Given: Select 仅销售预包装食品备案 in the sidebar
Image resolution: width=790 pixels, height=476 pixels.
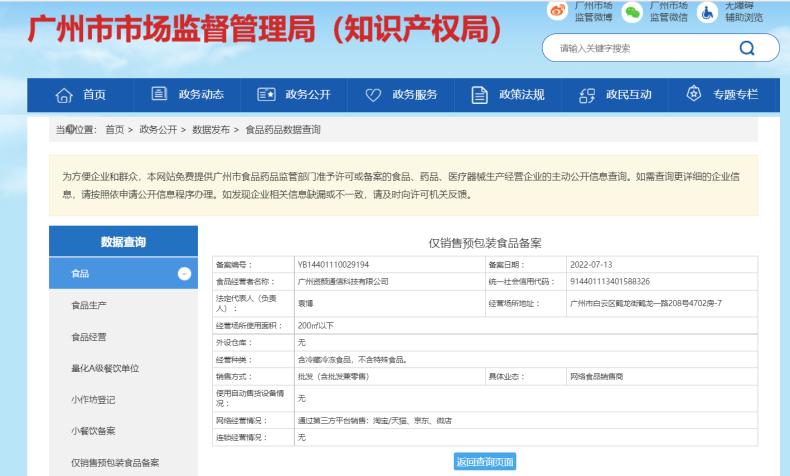Looking at the screenshot, I should click(x=115, y=463).
